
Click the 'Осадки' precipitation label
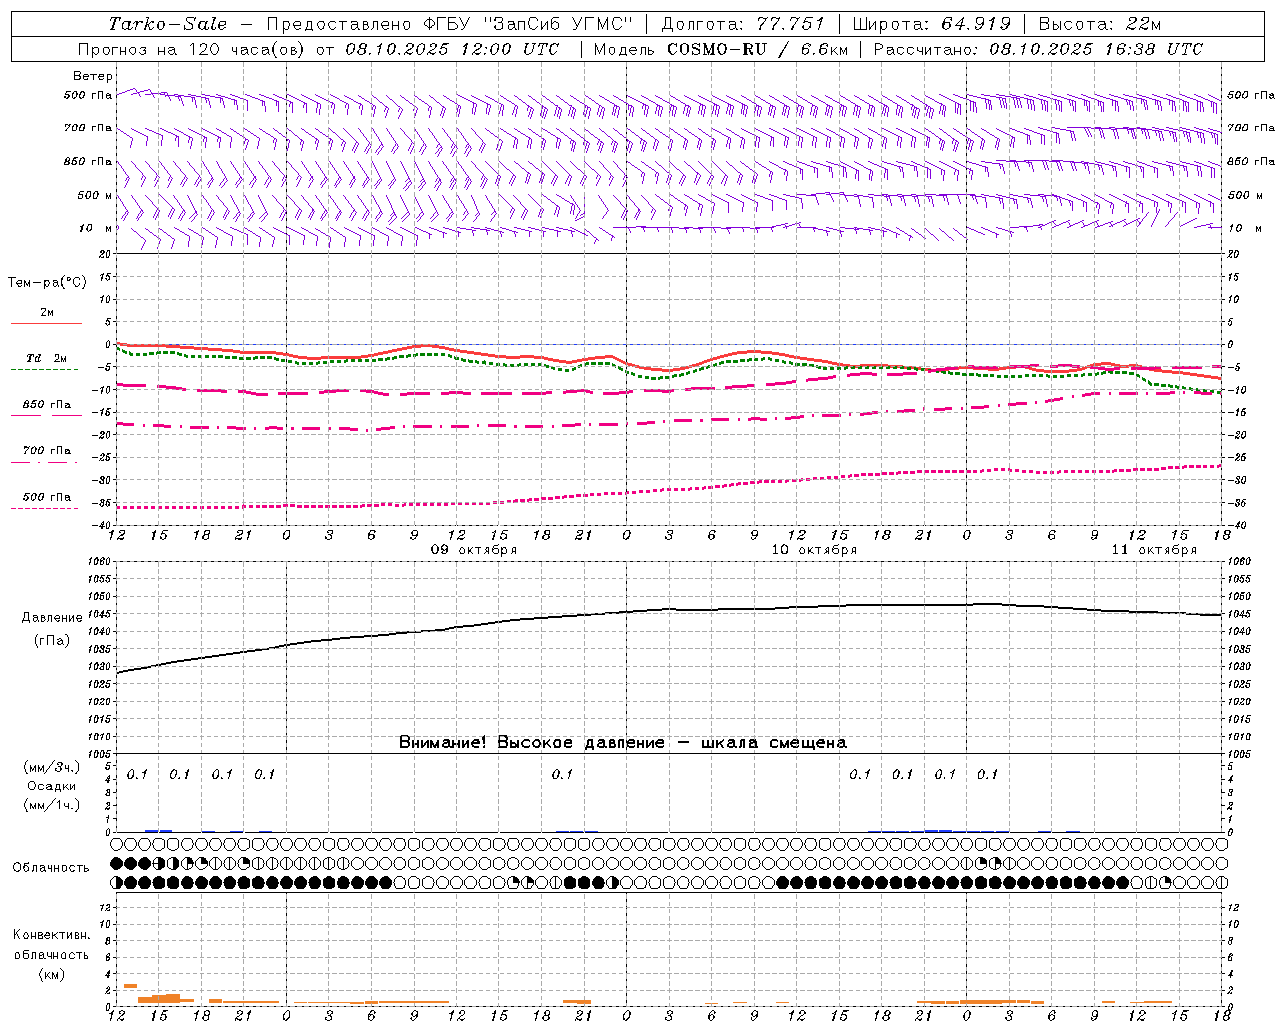pyautogui.click(x=52, y=786)
